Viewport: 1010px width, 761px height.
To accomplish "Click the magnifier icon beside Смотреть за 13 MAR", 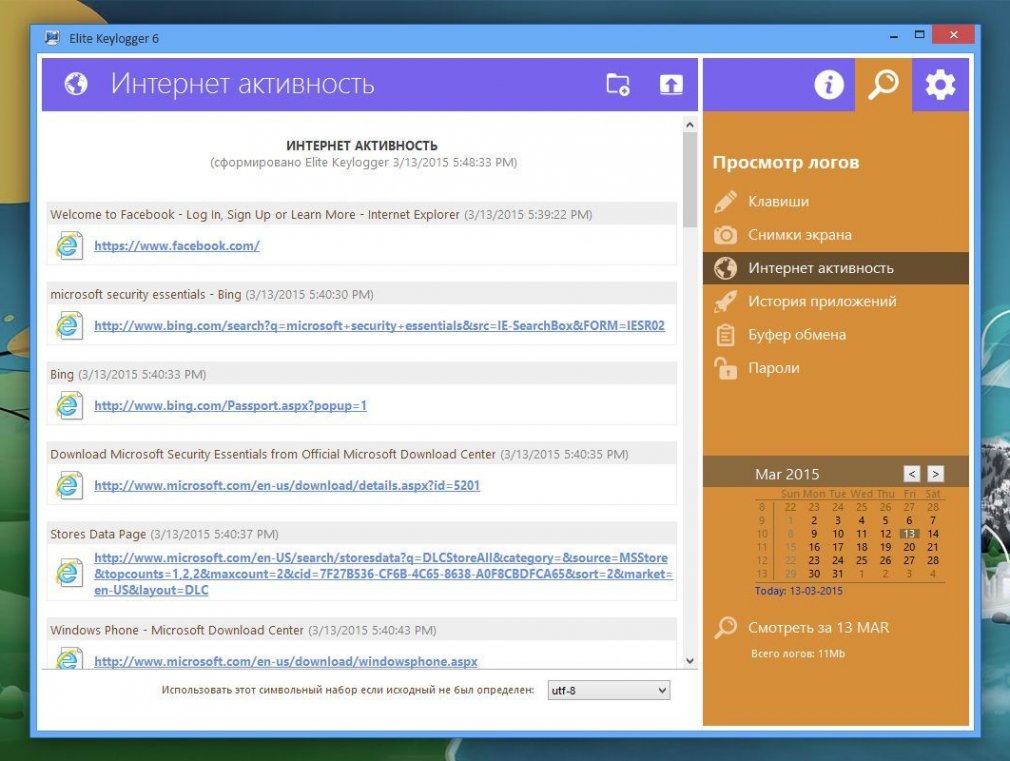I will [x=725, y=627].
